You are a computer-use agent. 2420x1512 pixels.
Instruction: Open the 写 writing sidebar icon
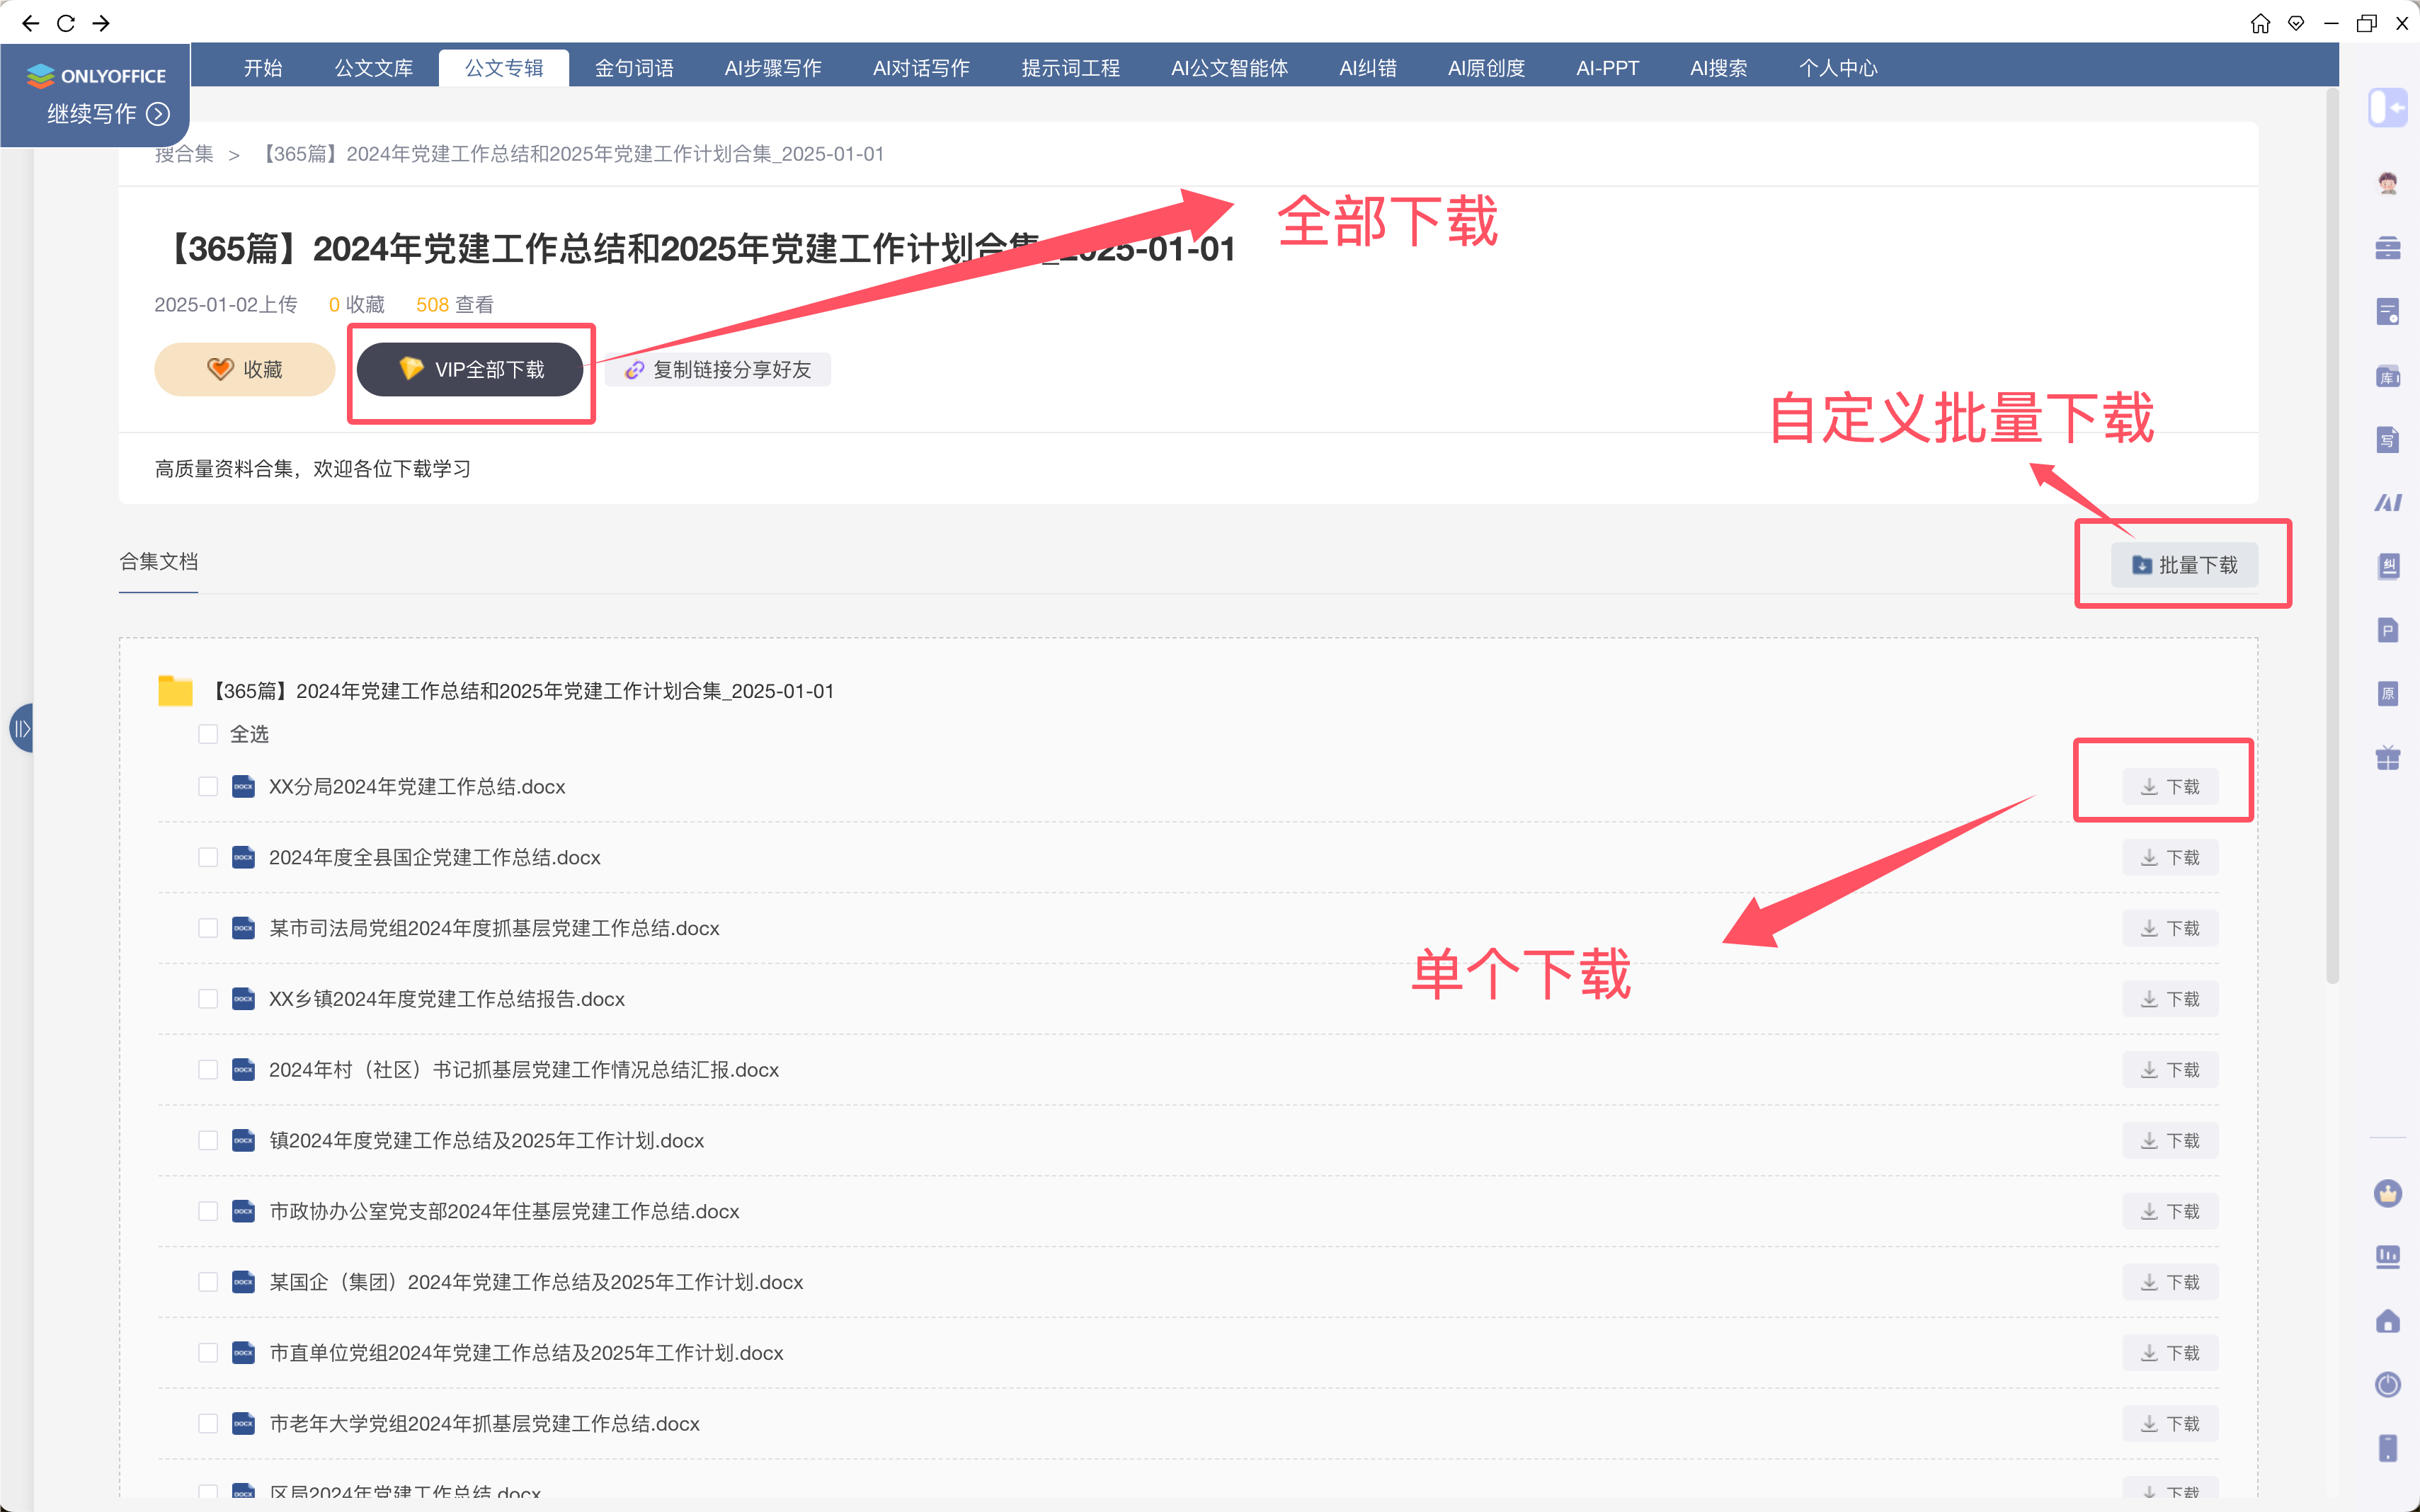pyautogui.click(x=2387, y=440)
